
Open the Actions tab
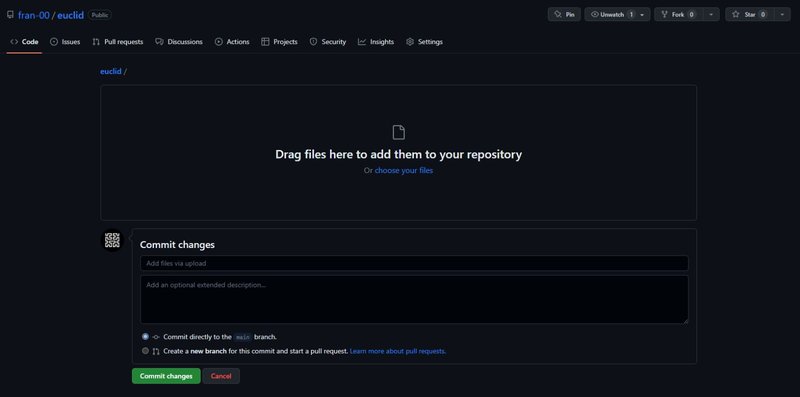(232, 42)
